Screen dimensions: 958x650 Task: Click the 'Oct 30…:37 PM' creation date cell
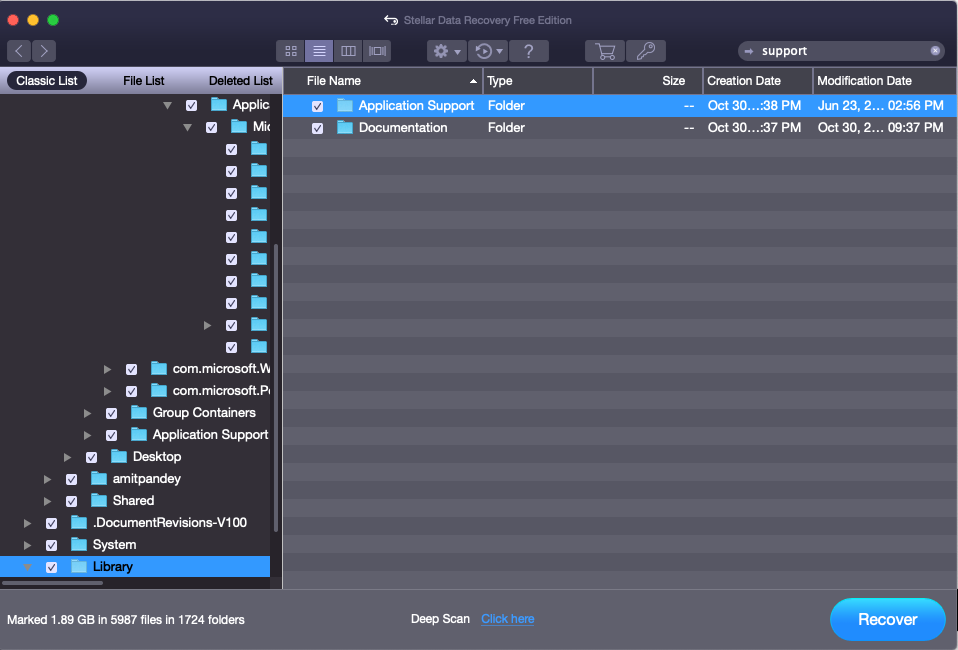pyautogui.click(x=754, y=128)
